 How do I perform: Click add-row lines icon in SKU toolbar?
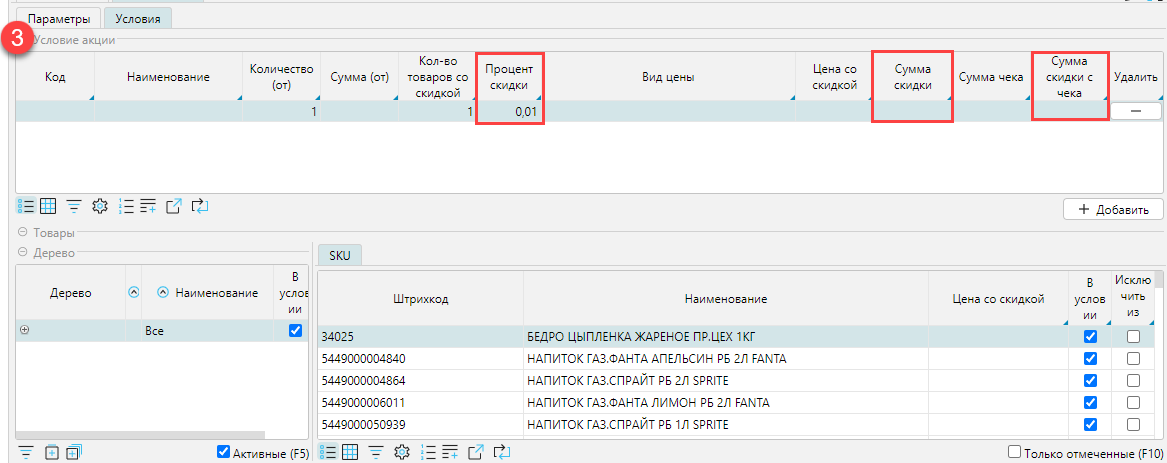(451, 452)
